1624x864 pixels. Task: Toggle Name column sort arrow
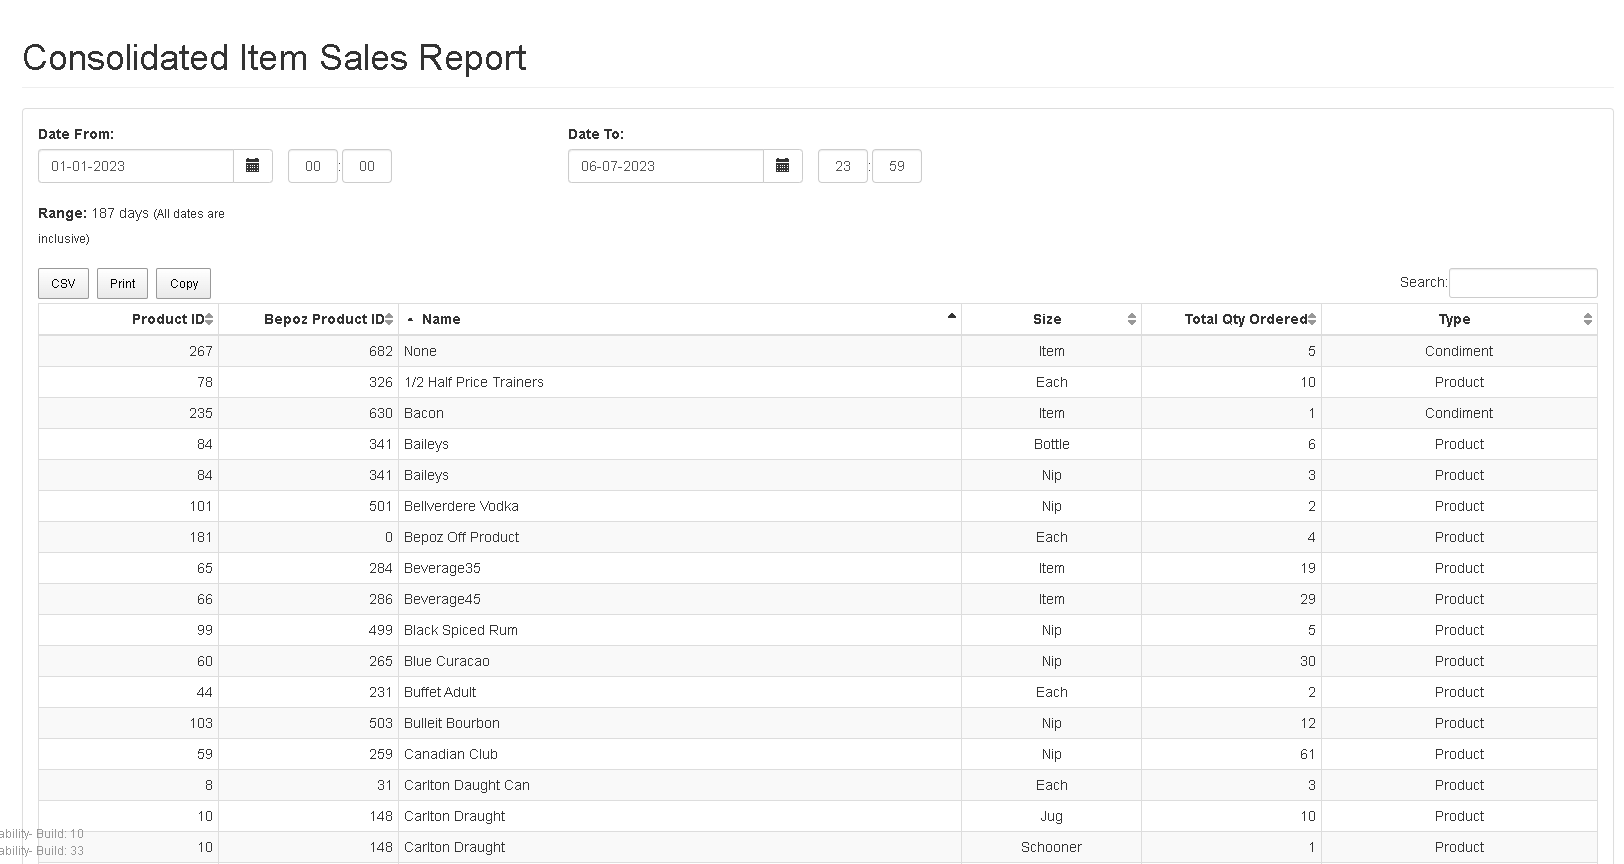[951, 317]
